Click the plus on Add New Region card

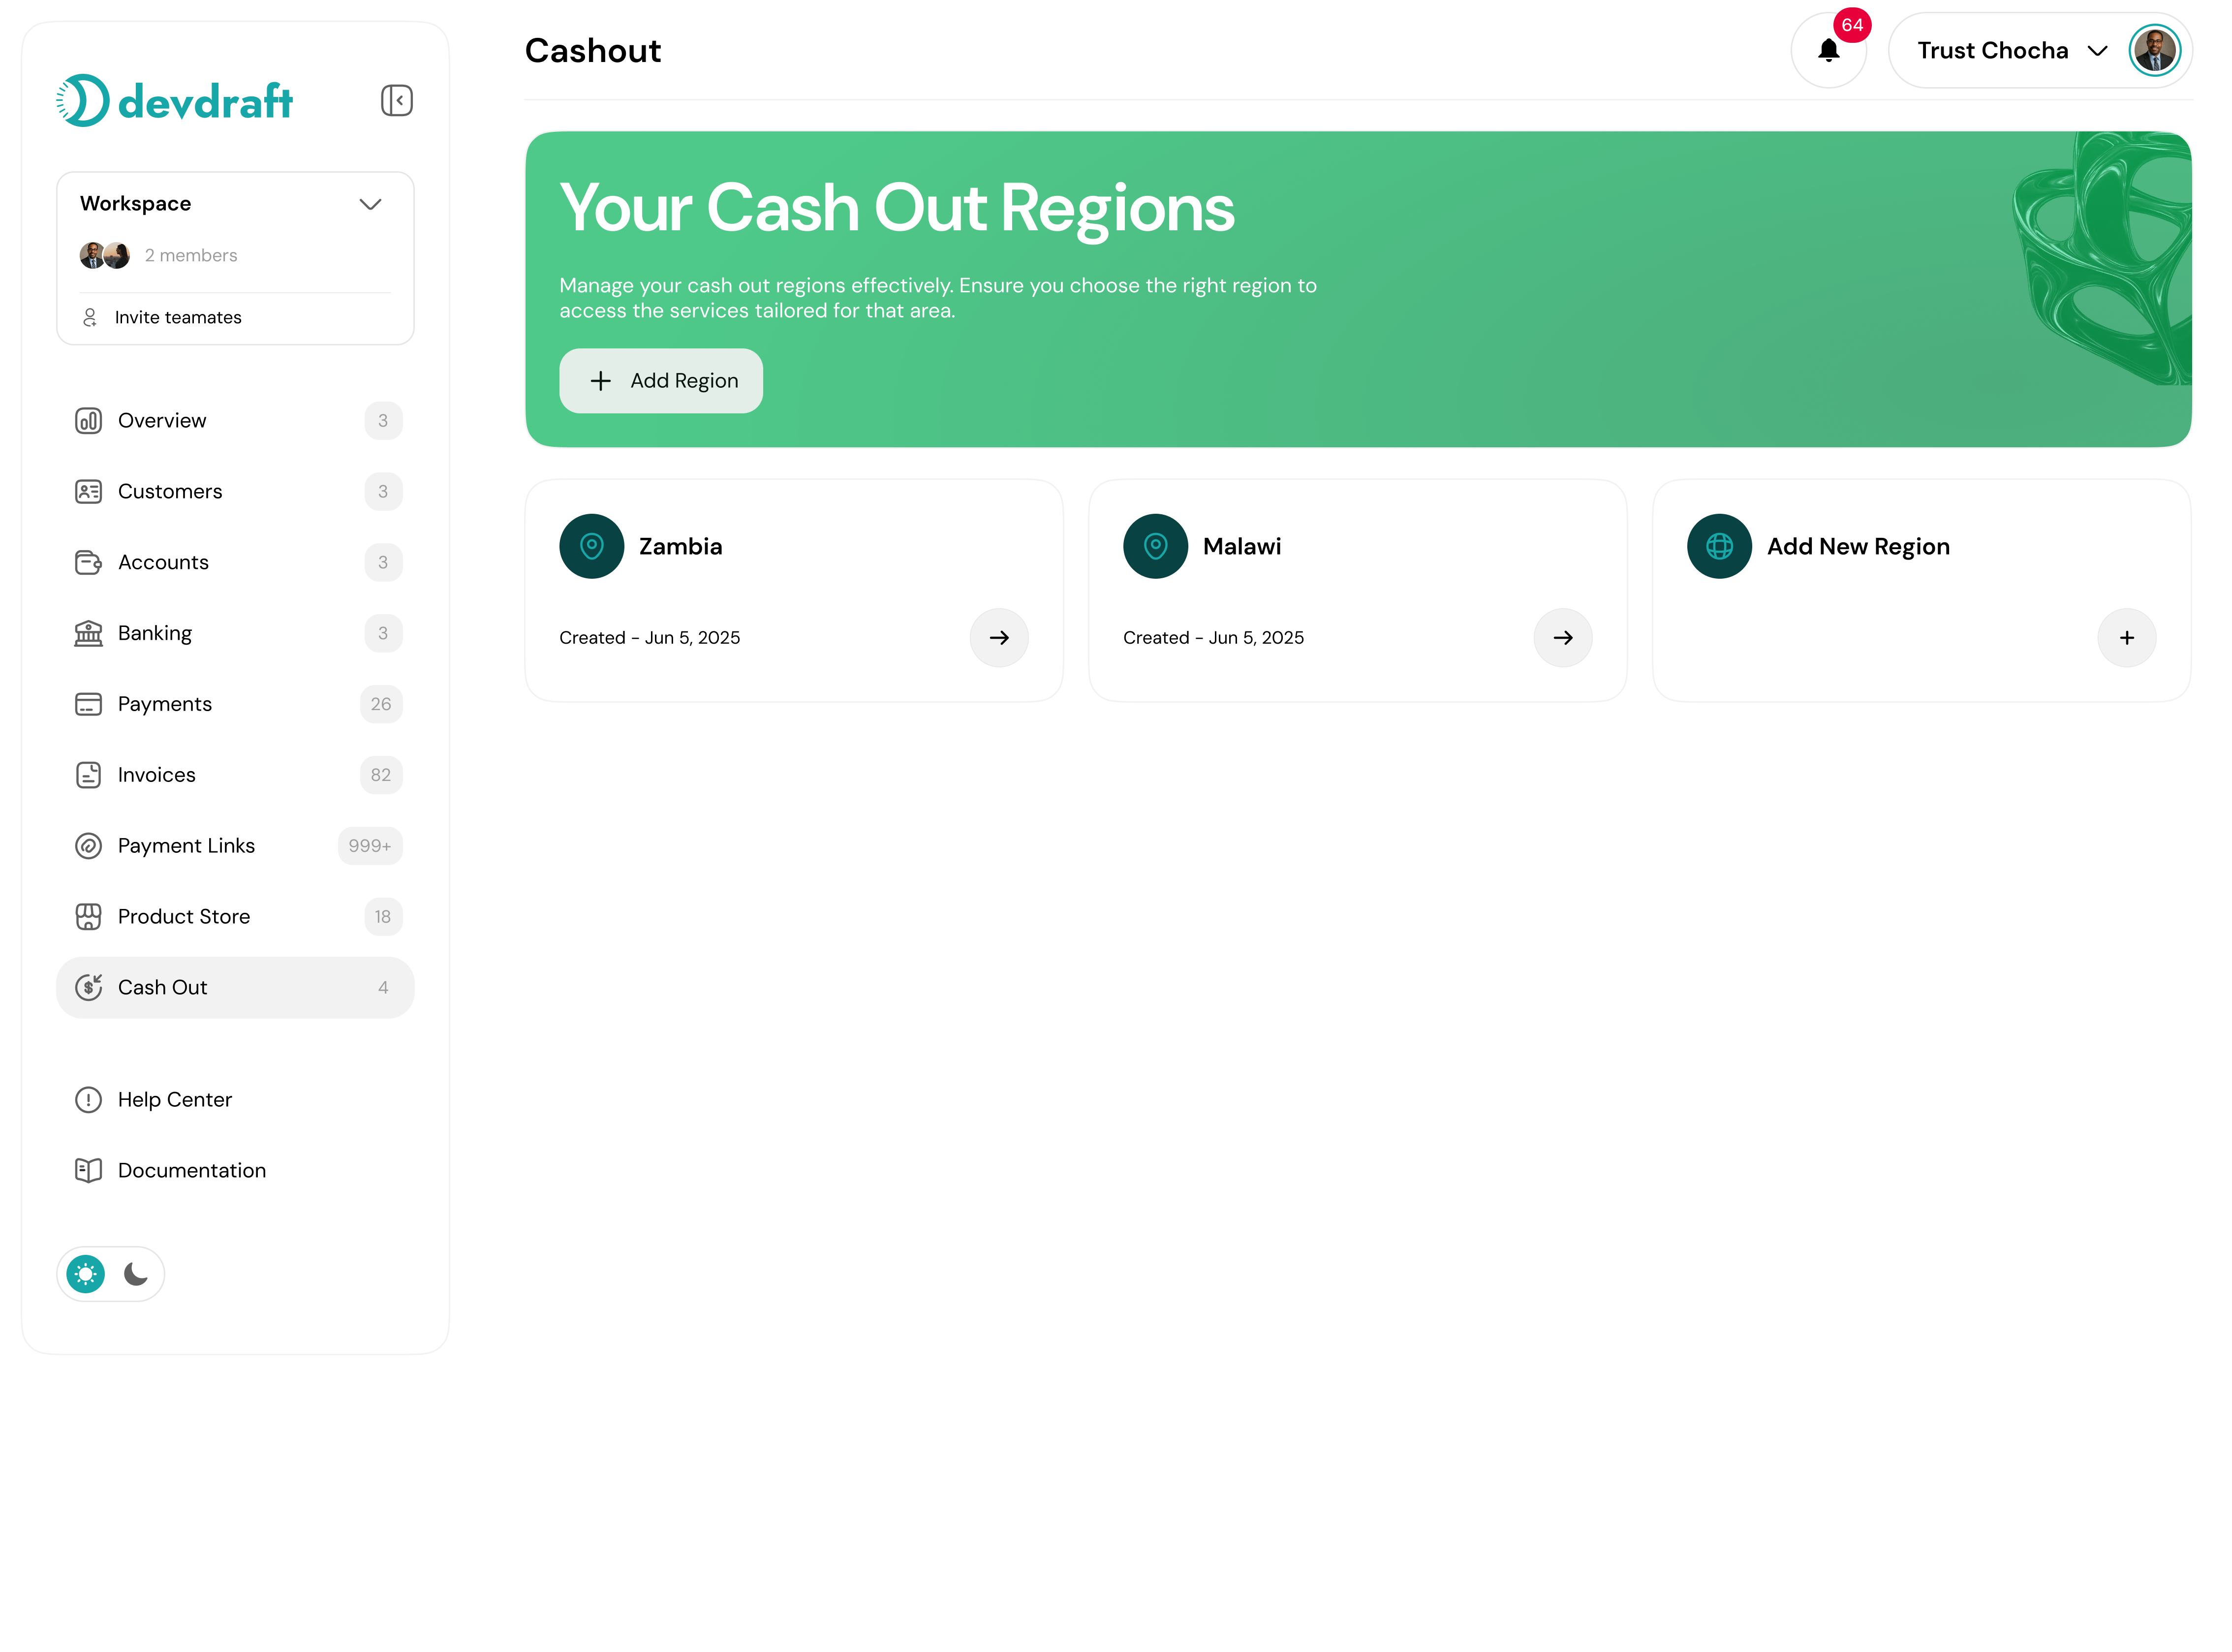tap(2127, 637)
